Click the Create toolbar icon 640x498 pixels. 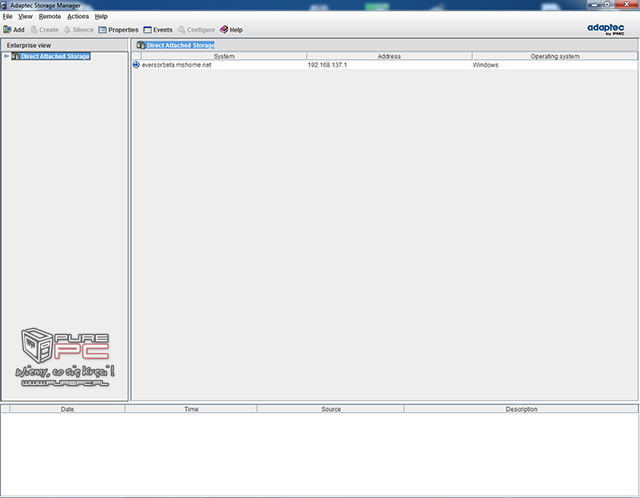pyautogui.click(x=34, y=30)
